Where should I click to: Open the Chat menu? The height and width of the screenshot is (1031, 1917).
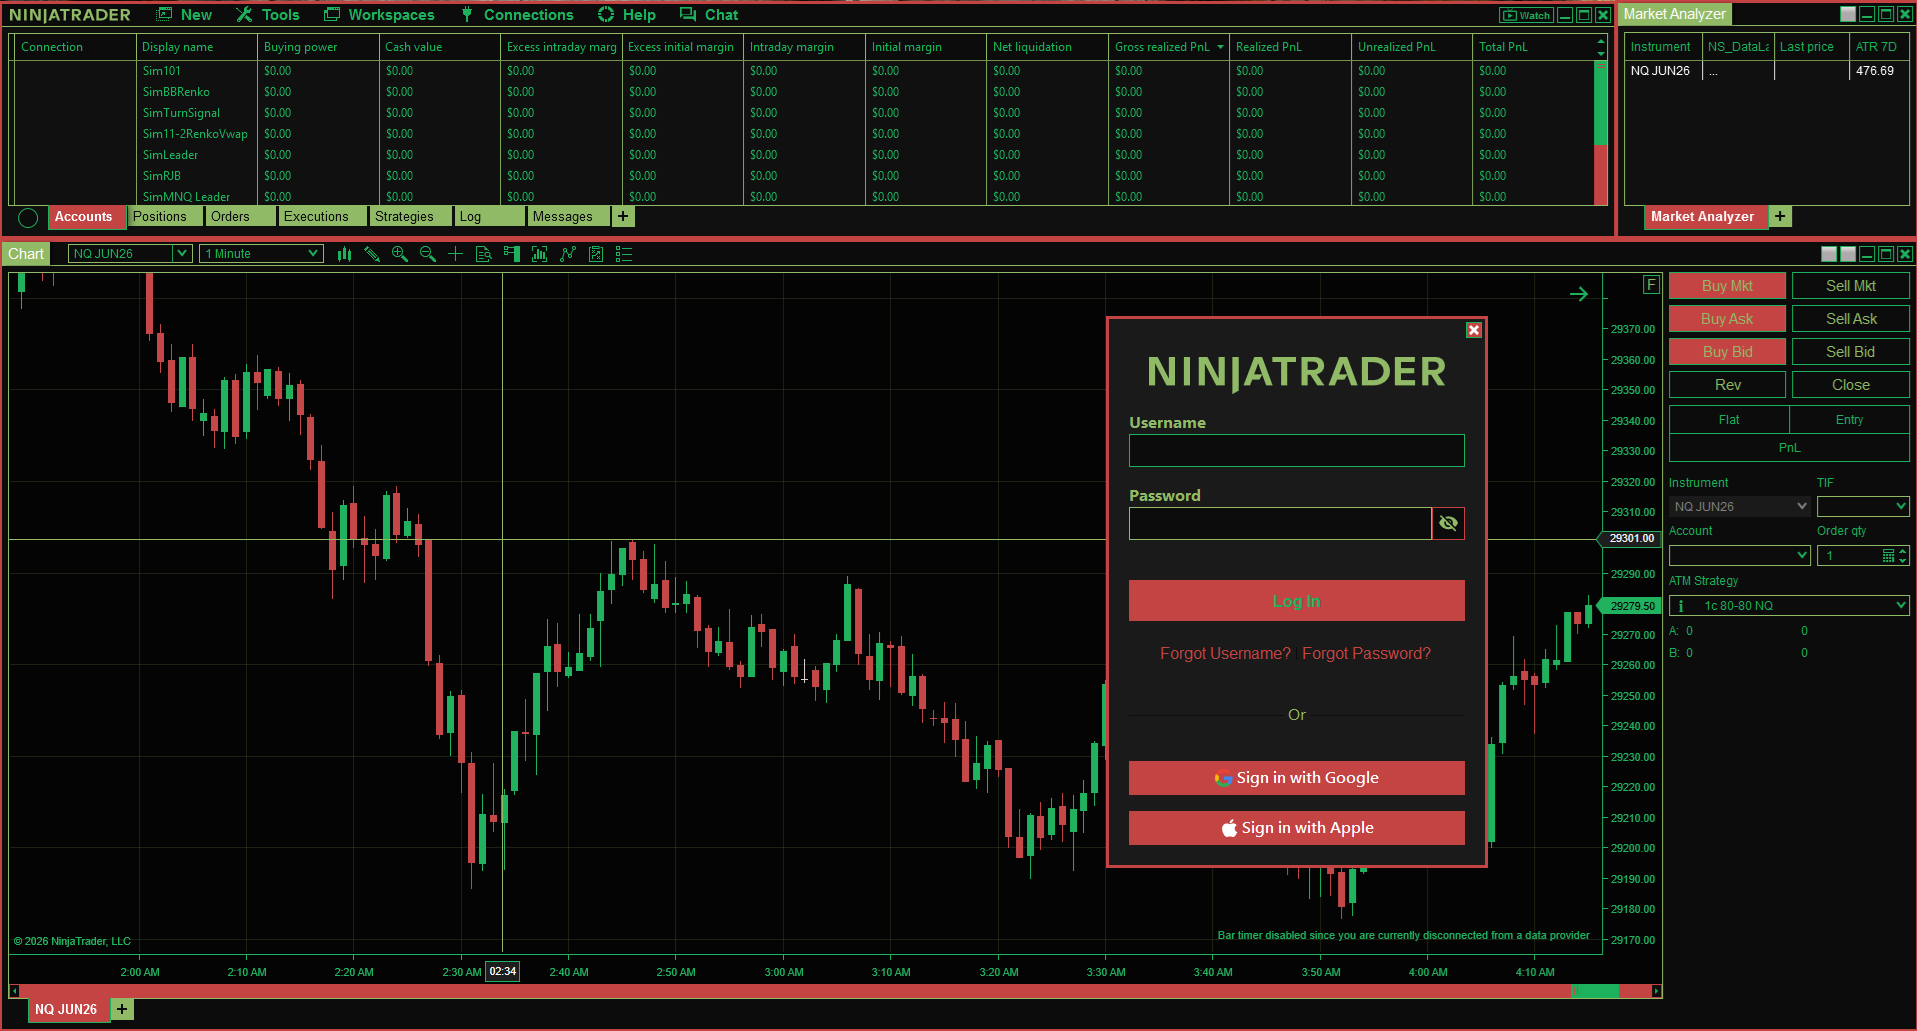pos(709,15)
